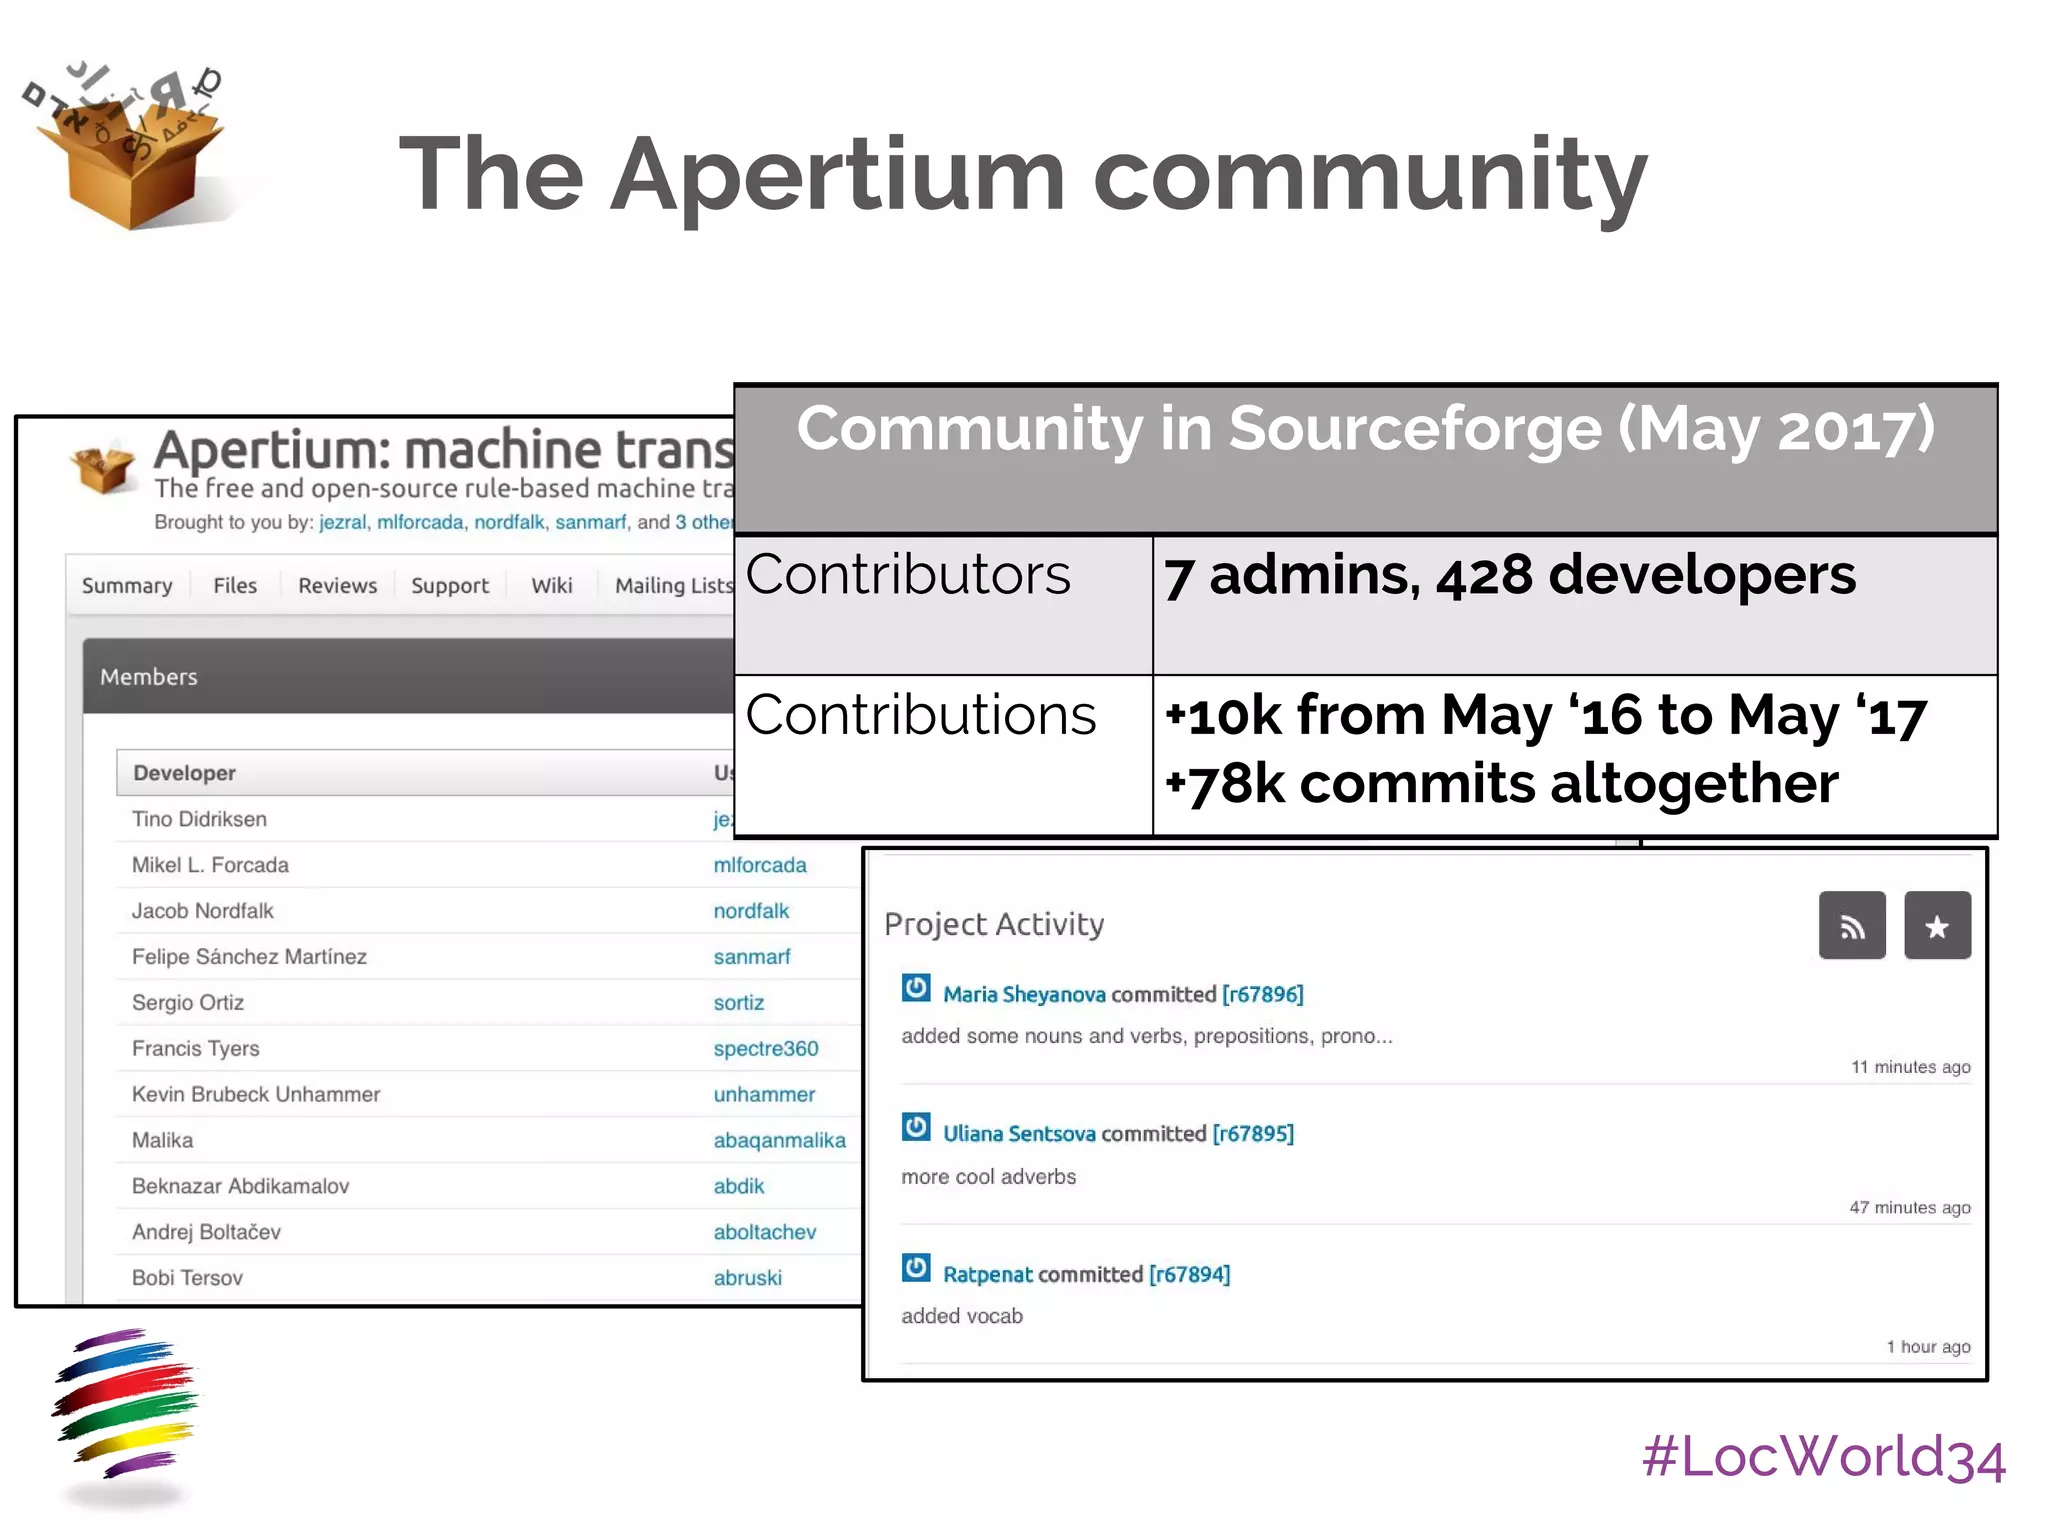Viewport: 2048px width, 1536px height.
Task: Switch to the Reviews tab
Action: tap(337, 586)
